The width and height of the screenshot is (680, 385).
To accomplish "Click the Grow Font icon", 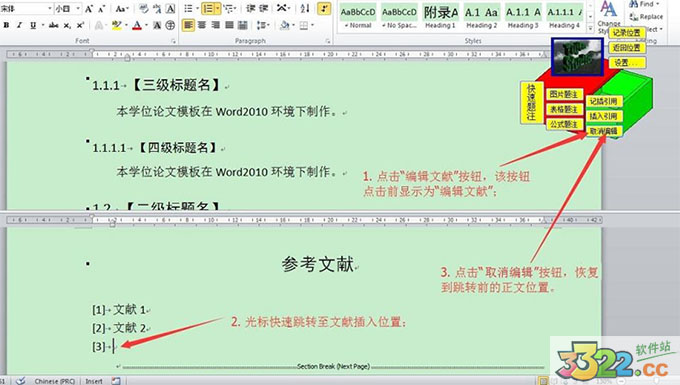I will tap(89, 9).
